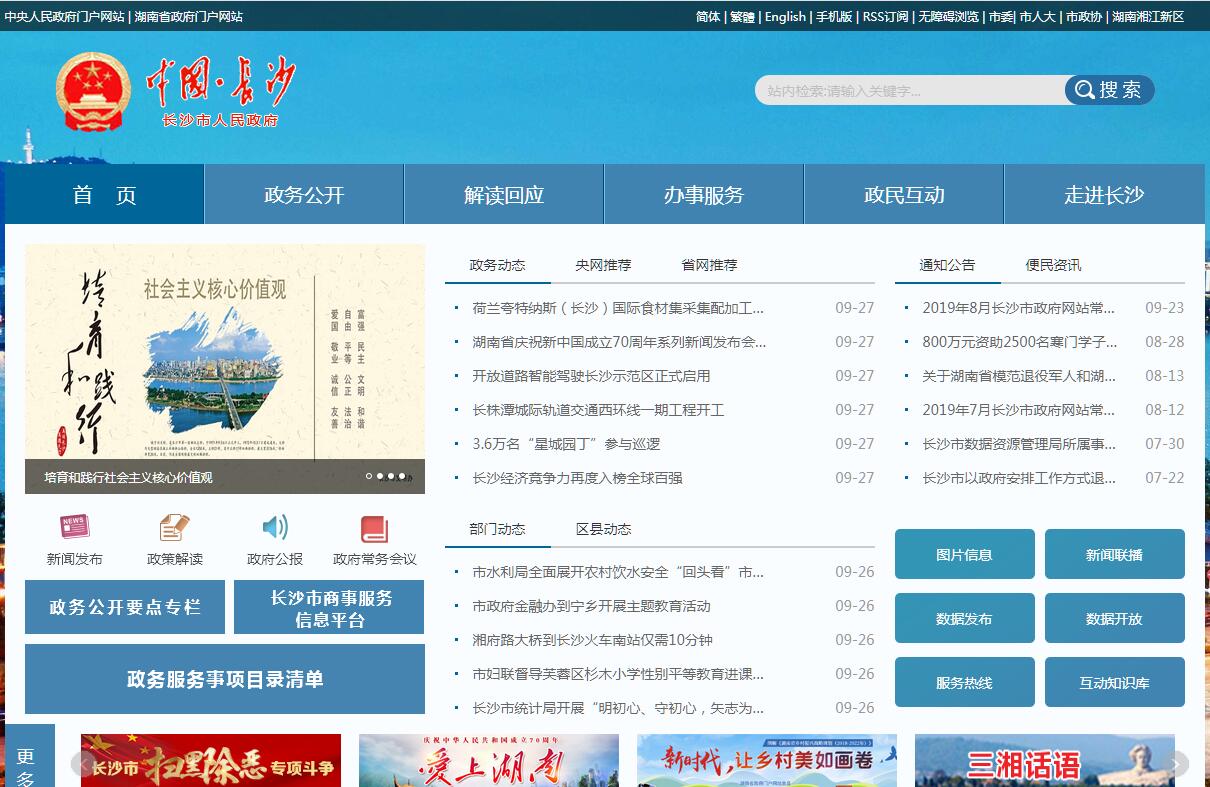Click the 数据开放 button
This screenshot has height=787, width=1210.
click(x=1114, y=619)
